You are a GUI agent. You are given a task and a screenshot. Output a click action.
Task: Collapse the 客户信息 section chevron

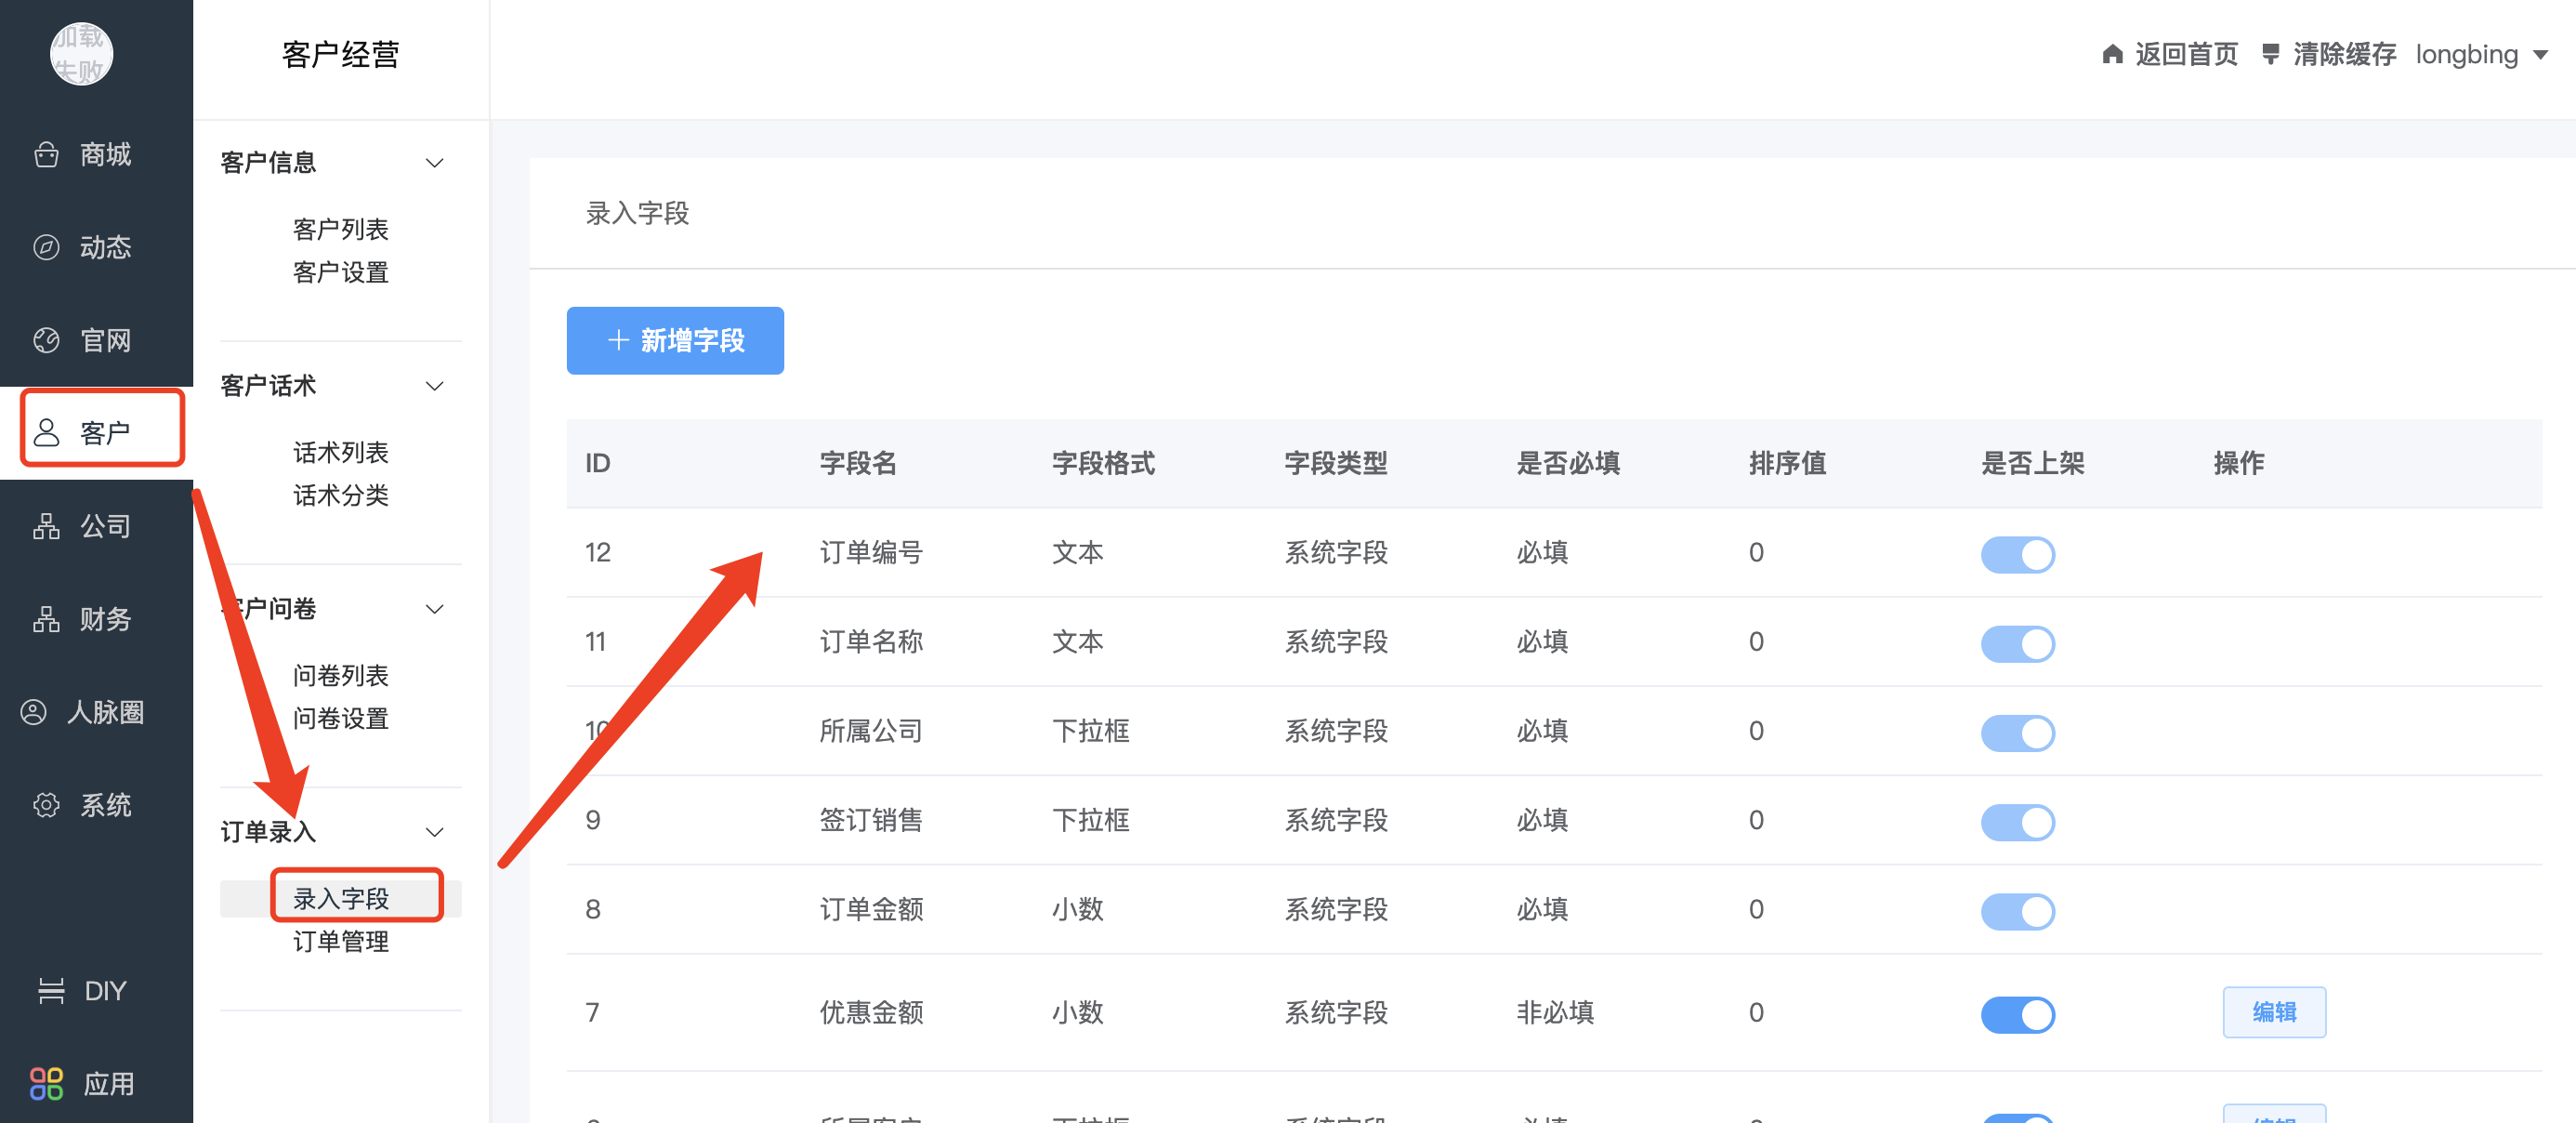(434, 163)
